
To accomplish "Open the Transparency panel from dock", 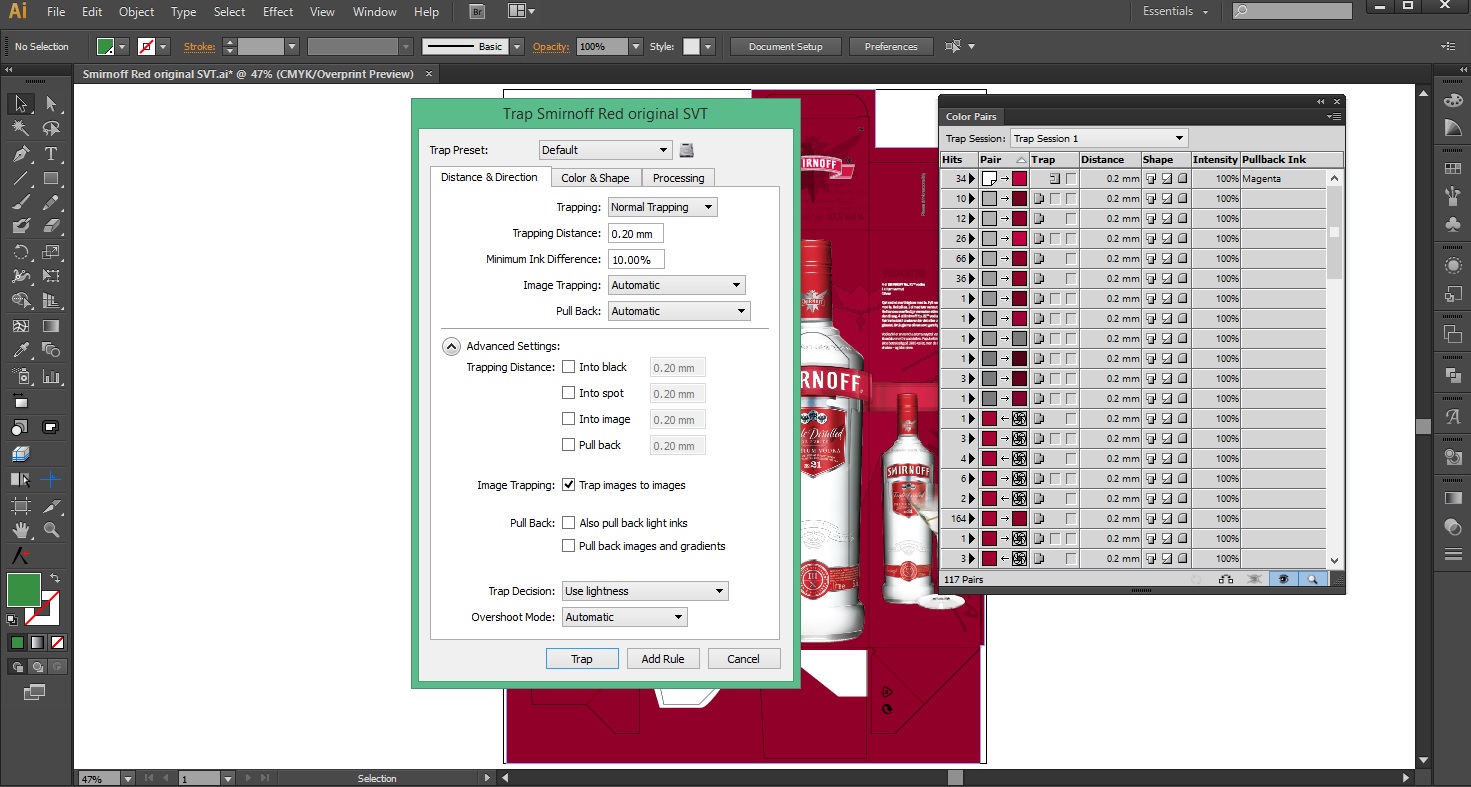I will 1453,527.
